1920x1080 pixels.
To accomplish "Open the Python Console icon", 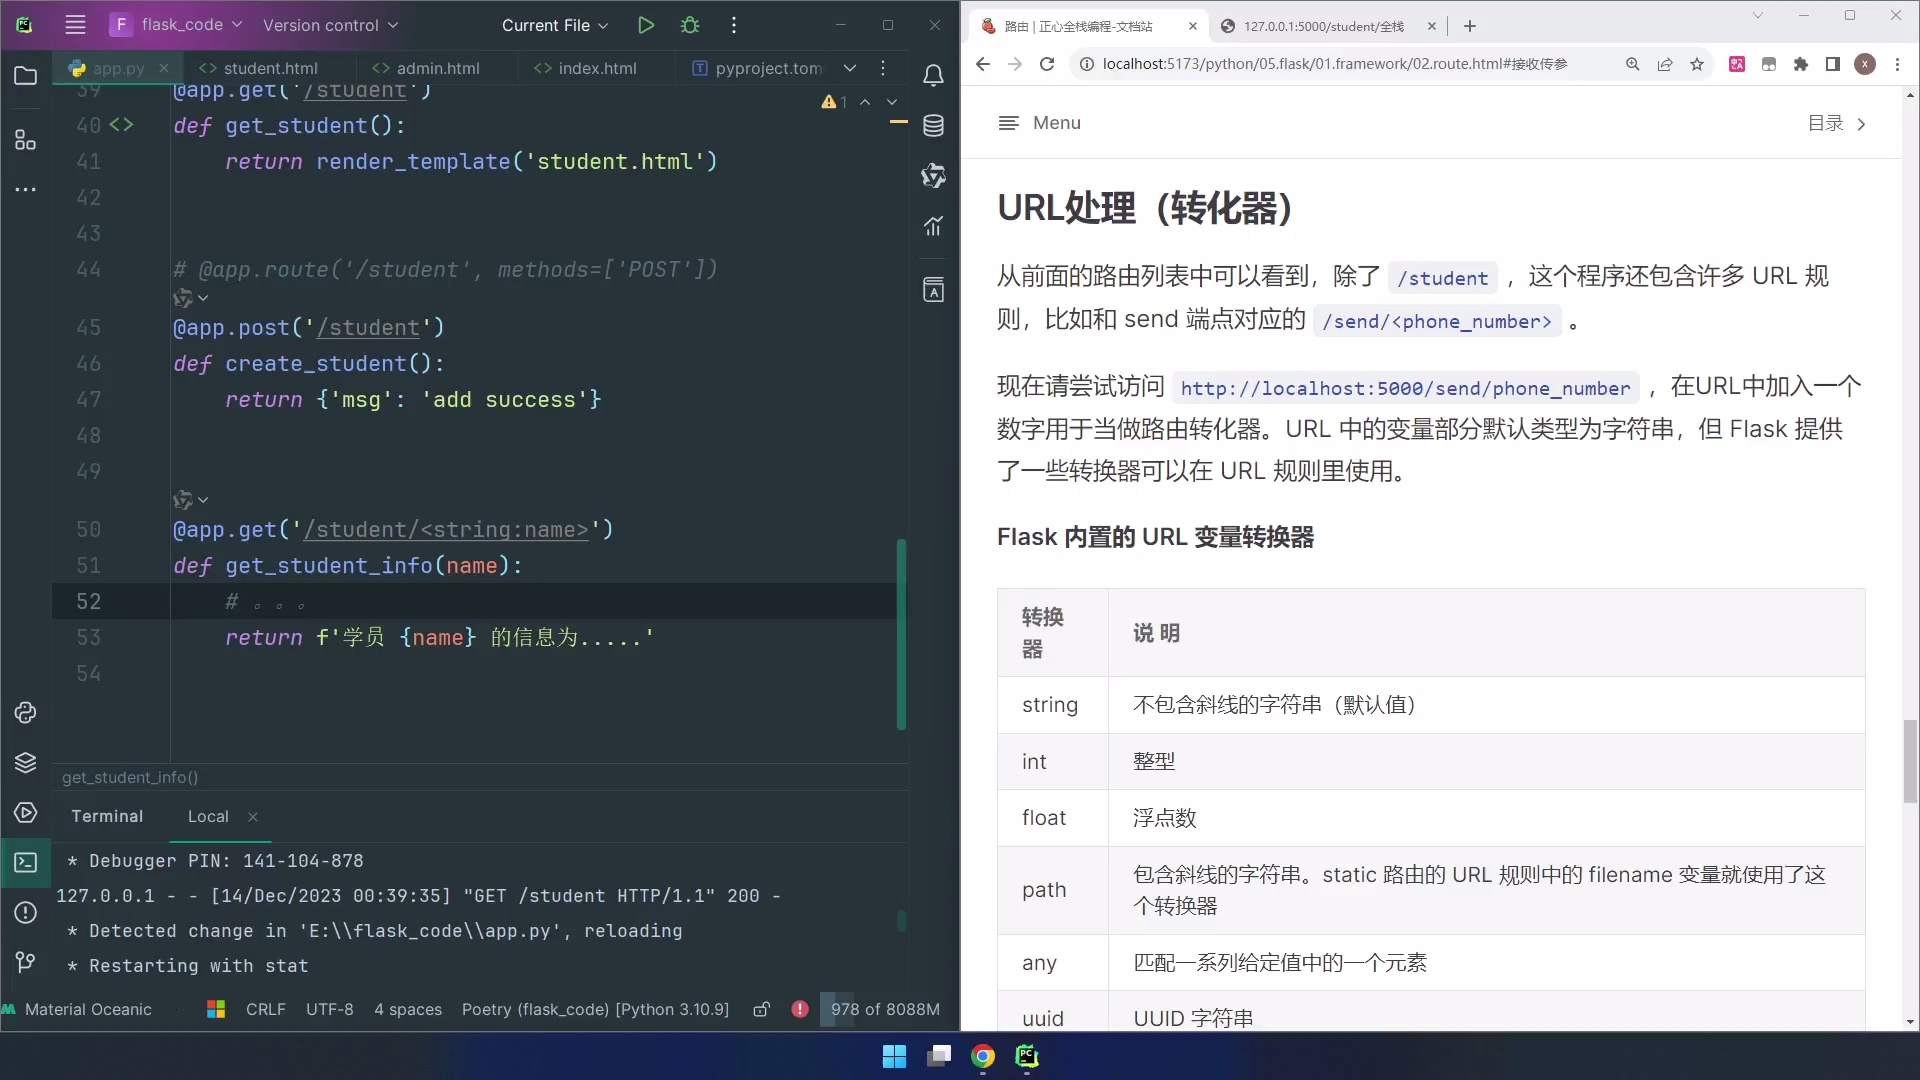I will [x=25, y=712].
